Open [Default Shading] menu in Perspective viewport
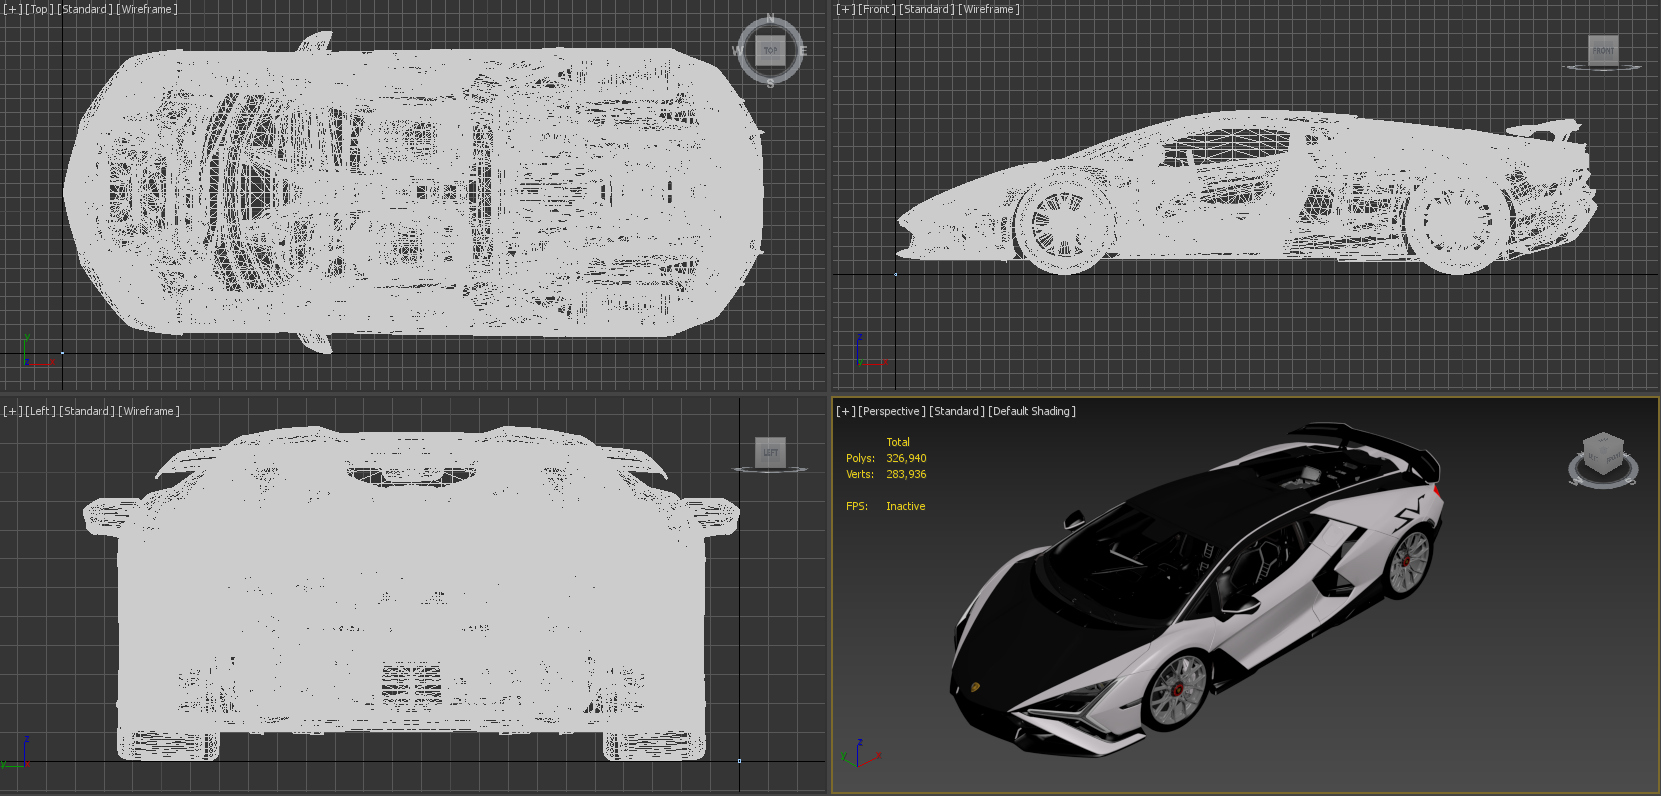Image resolution: width=1661 pixels, height=796 pixels. (x=1032, y=411)
